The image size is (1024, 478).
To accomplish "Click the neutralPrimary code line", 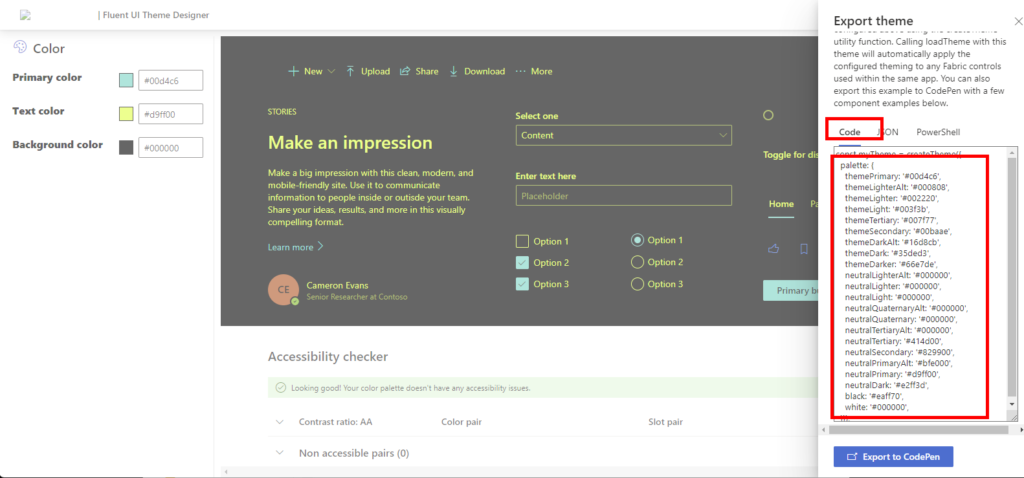I will click(x=892, y=374).
